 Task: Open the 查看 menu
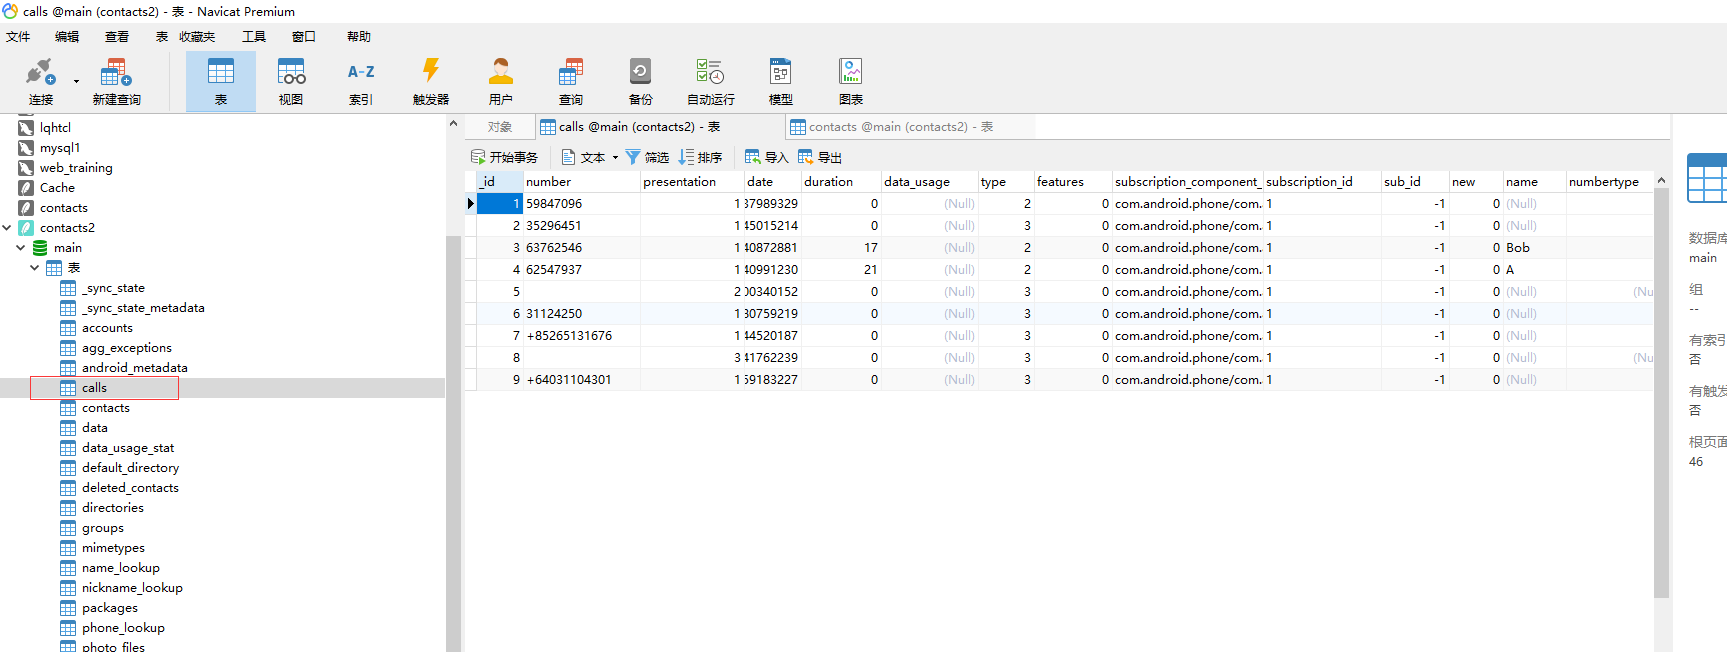[117, 36]
